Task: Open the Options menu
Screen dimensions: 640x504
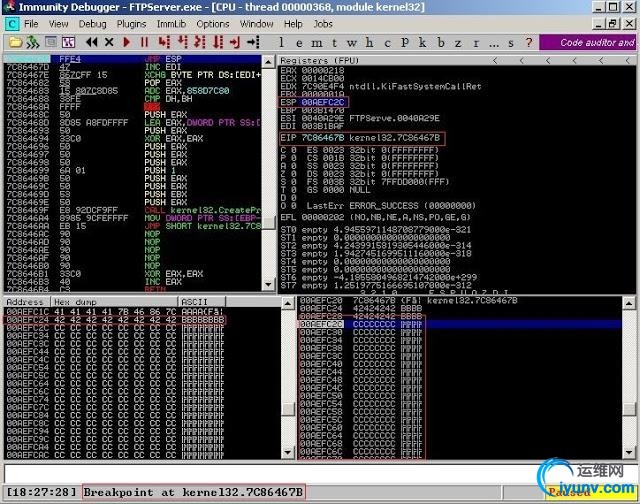Action: (213, 24)
